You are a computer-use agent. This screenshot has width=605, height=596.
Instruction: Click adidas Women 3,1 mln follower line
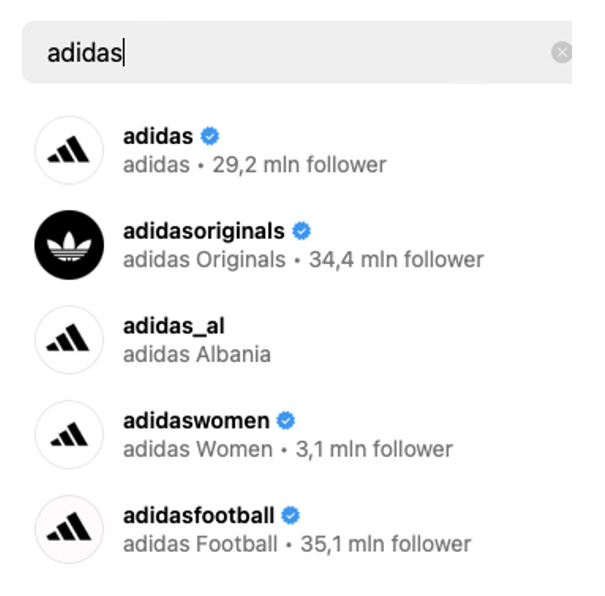[x=288, y=449]
